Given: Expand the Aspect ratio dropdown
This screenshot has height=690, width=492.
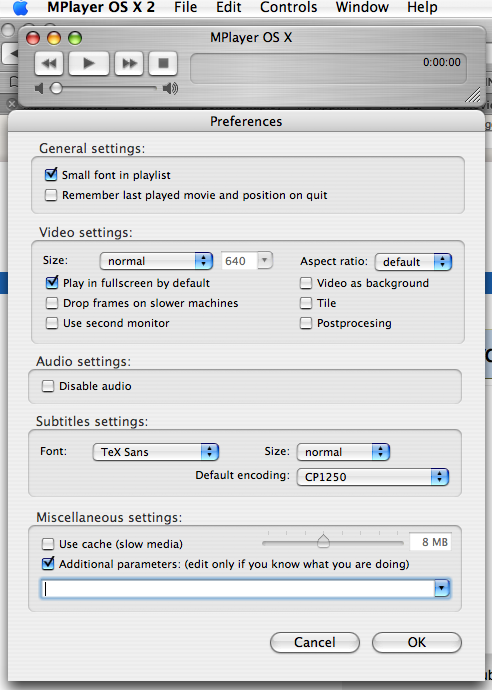Looking at the screenshot, I should coord(413,262).
